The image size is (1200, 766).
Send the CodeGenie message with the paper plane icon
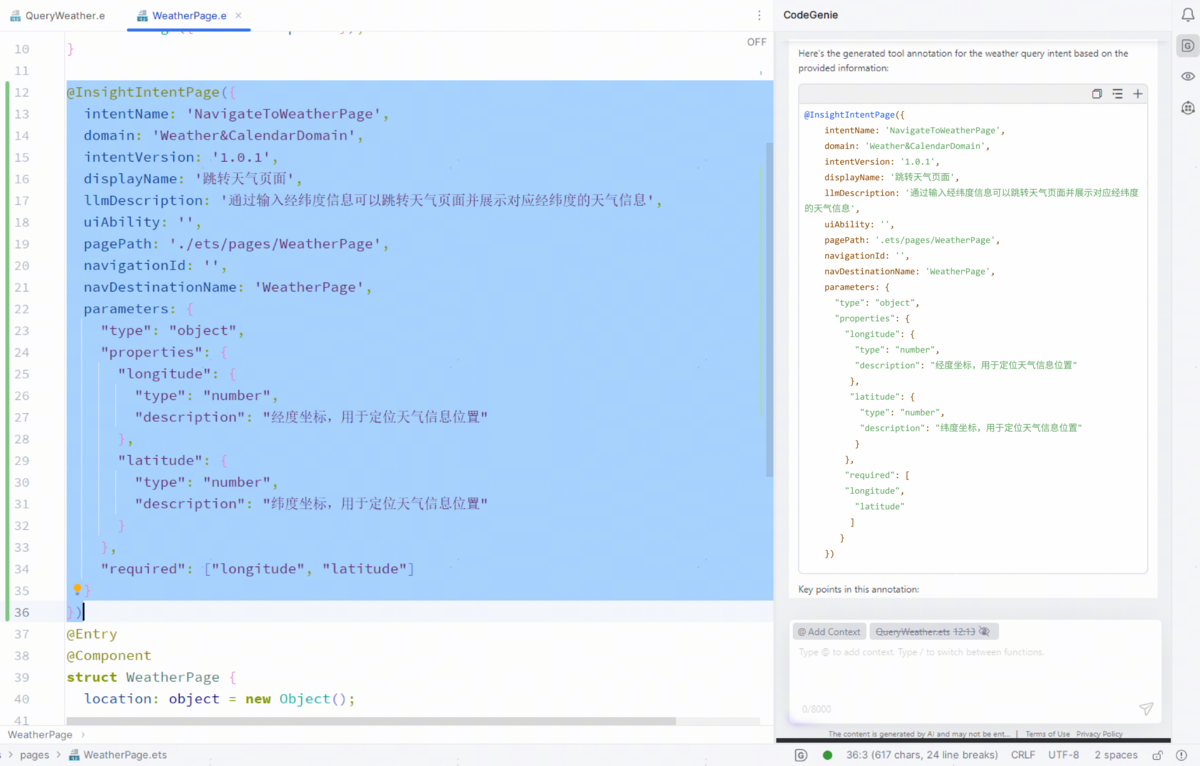tap(1146, 709)
